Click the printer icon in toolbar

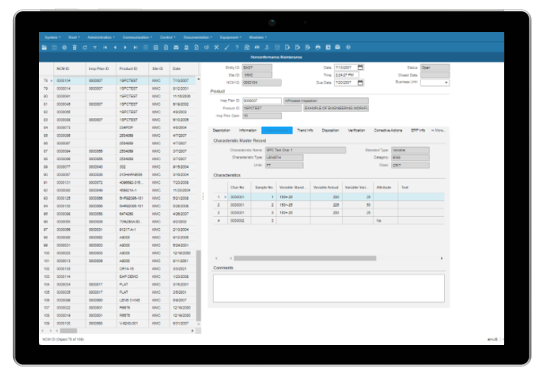click(318, 48)
